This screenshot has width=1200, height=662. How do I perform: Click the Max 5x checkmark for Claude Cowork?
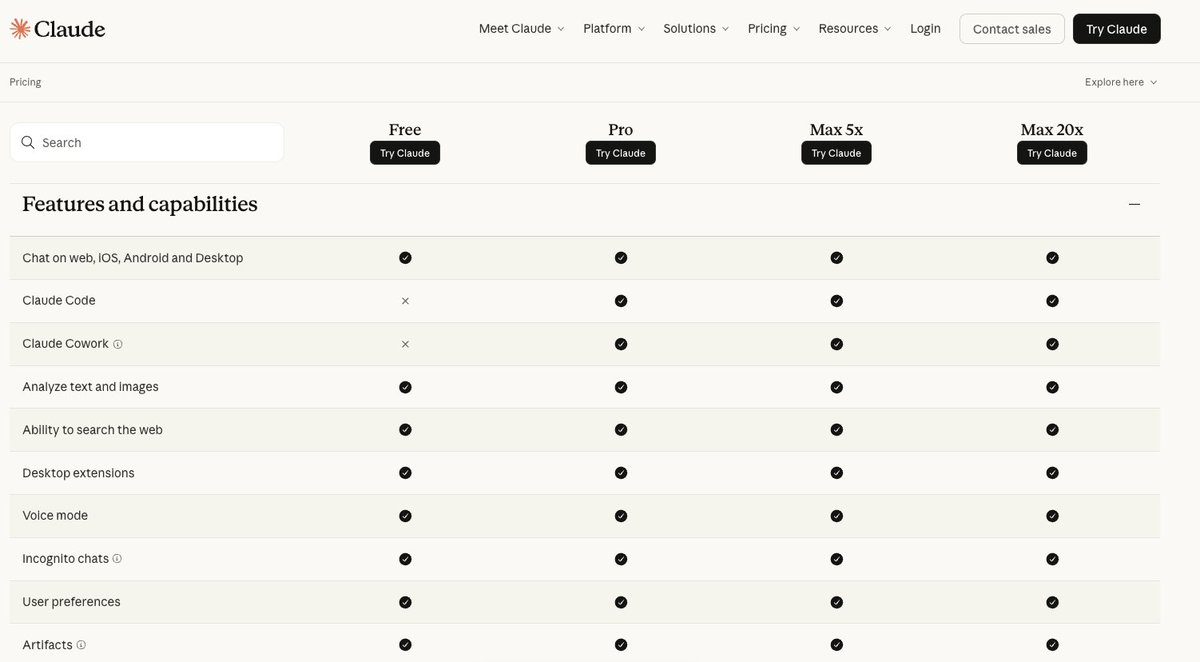point(837,344)
